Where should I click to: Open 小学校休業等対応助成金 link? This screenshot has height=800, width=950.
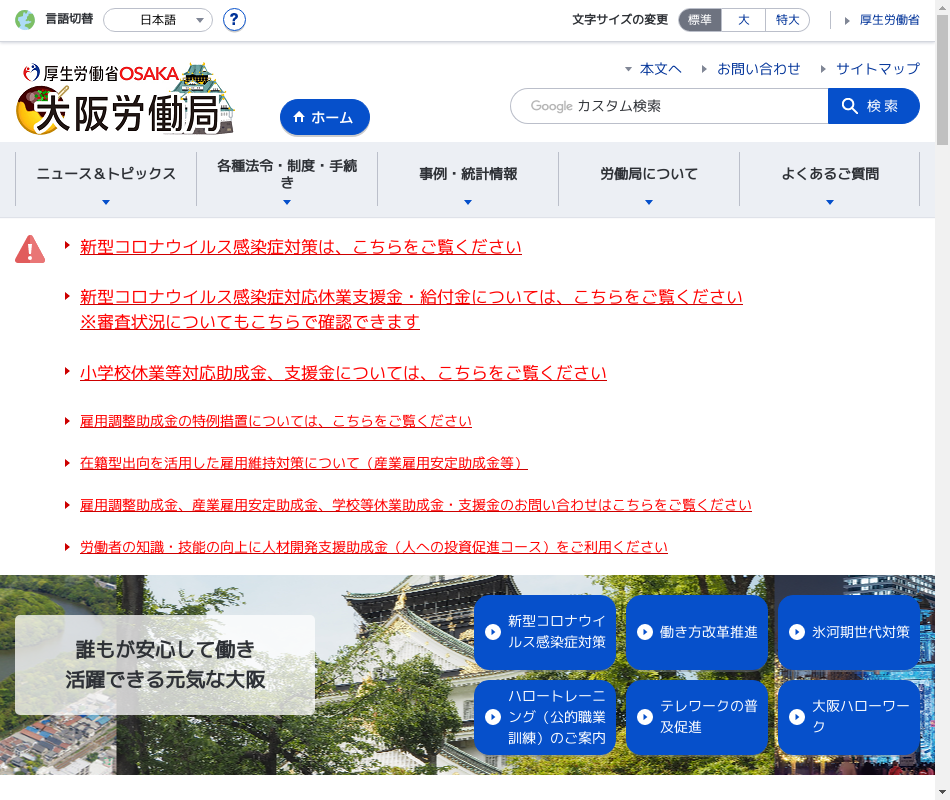343,373
